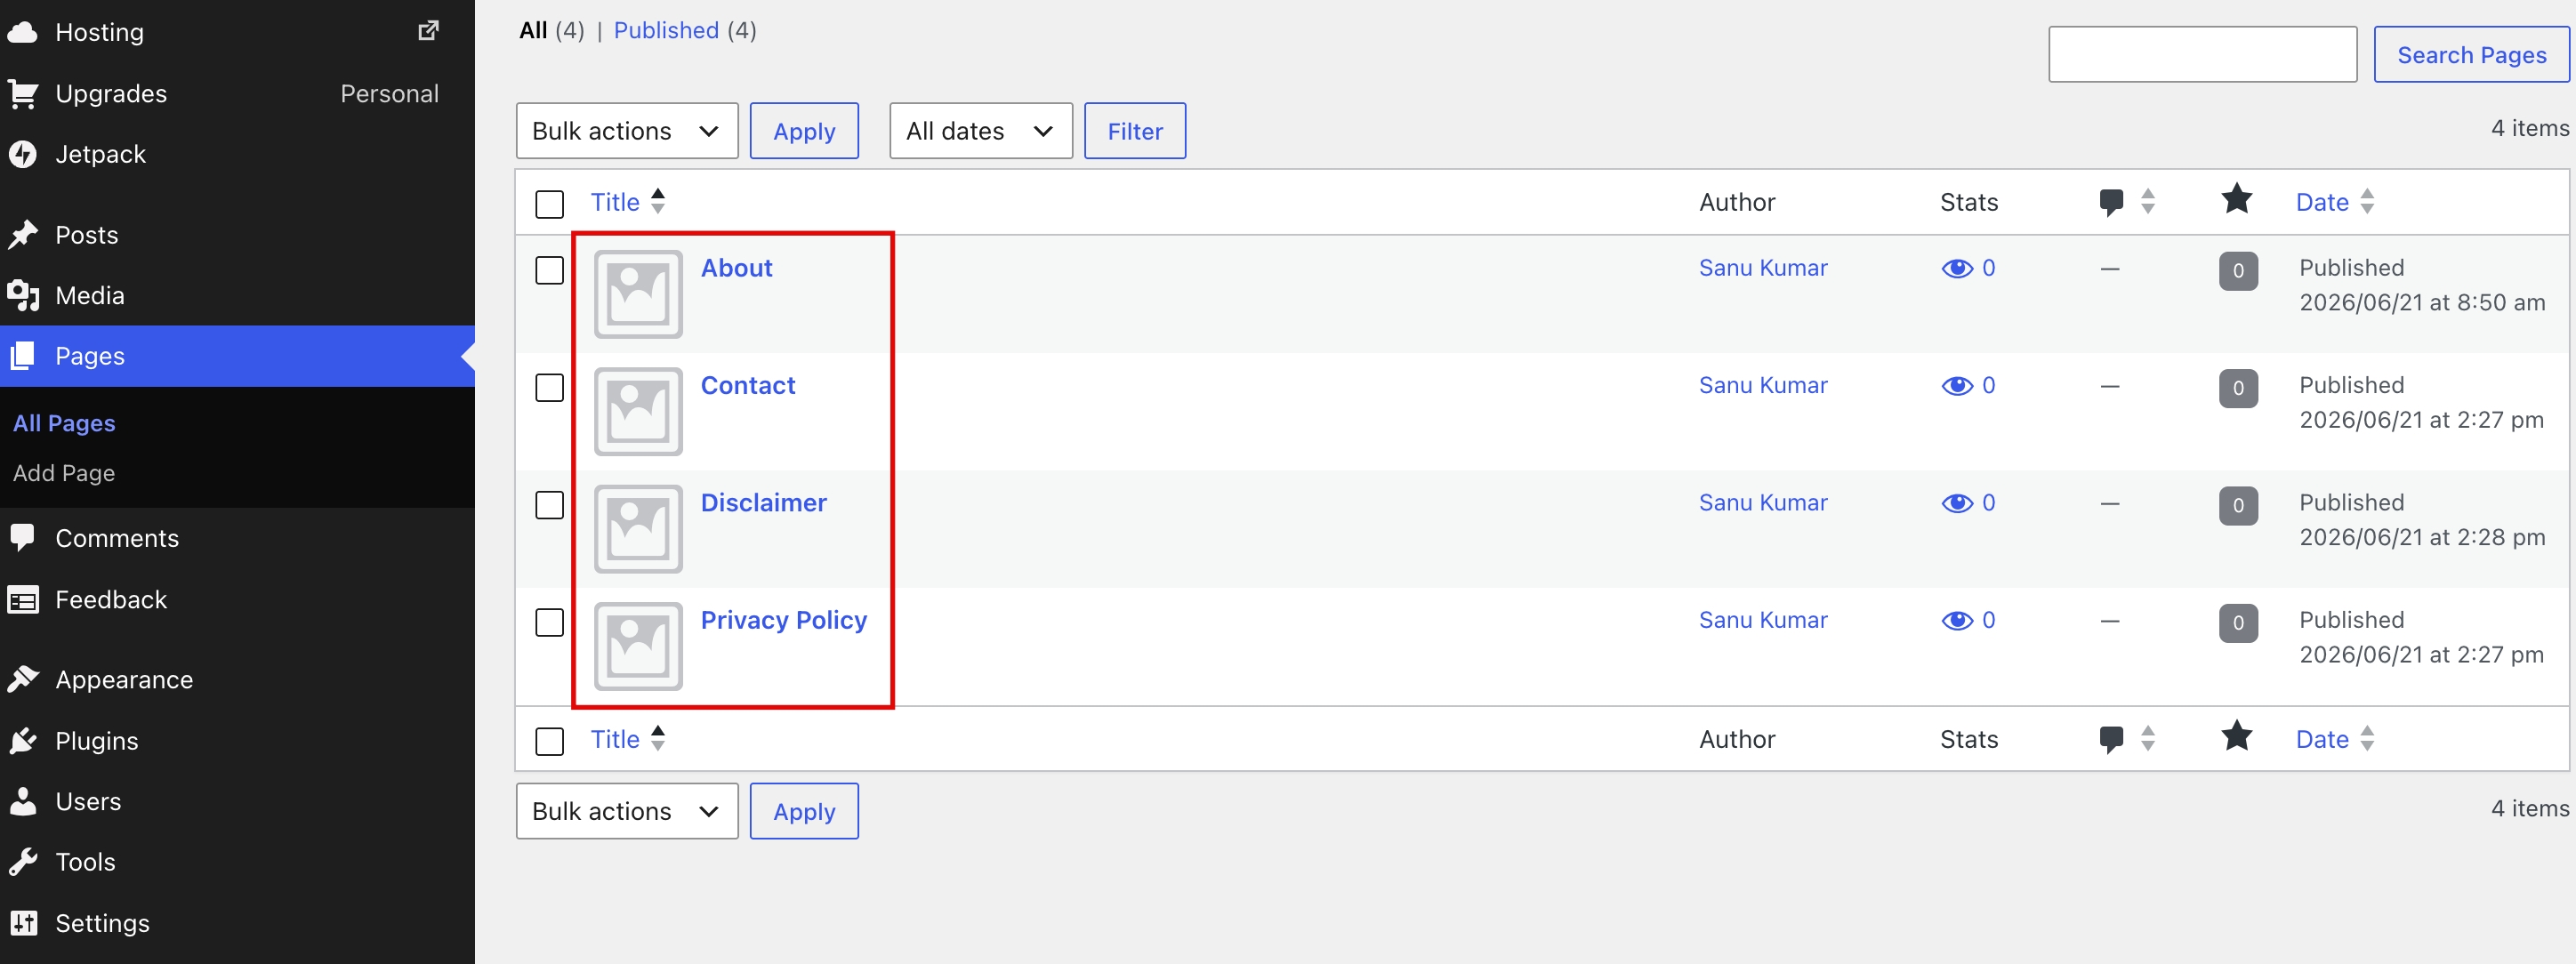This screenshot has height=964, width=2576.
Task: Open Tools using the wrench icon
Action: click(23, 861)
